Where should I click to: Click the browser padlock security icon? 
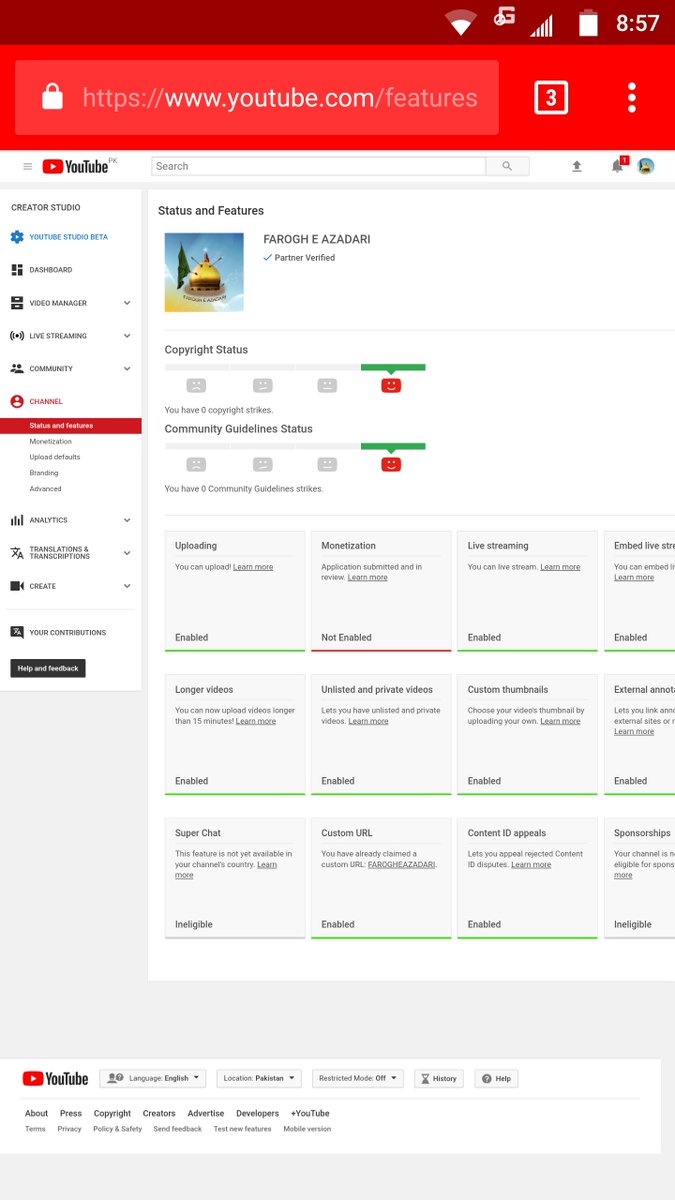(52, 97)
